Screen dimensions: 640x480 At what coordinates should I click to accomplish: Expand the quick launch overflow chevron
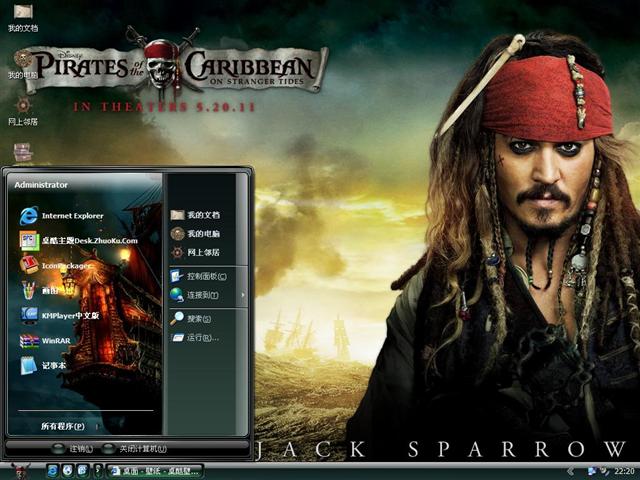tap(97, 471)
